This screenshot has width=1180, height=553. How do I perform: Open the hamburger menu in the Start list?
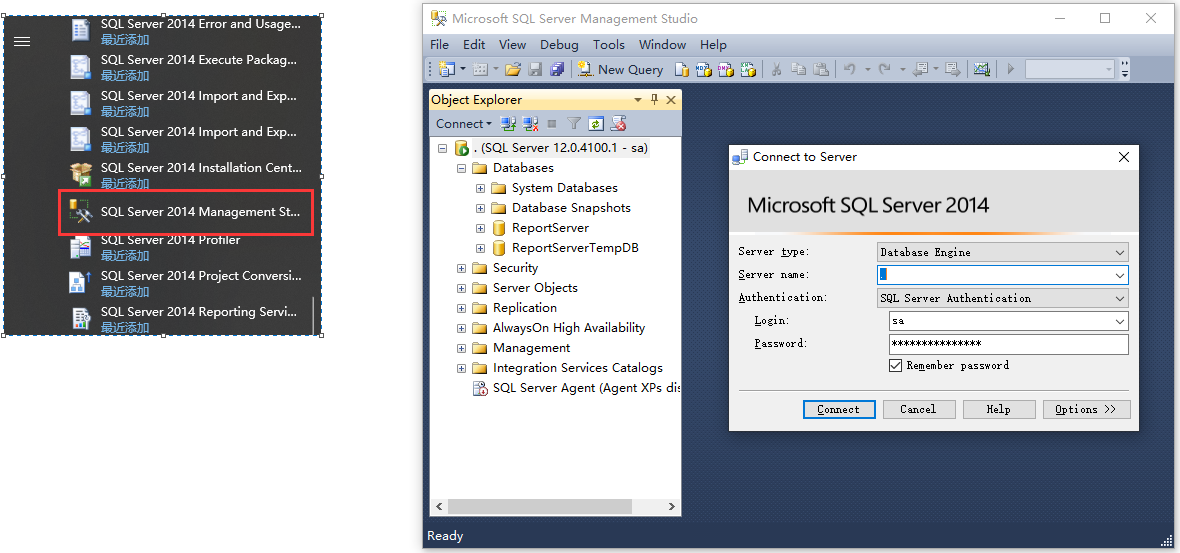coord(22,41)
